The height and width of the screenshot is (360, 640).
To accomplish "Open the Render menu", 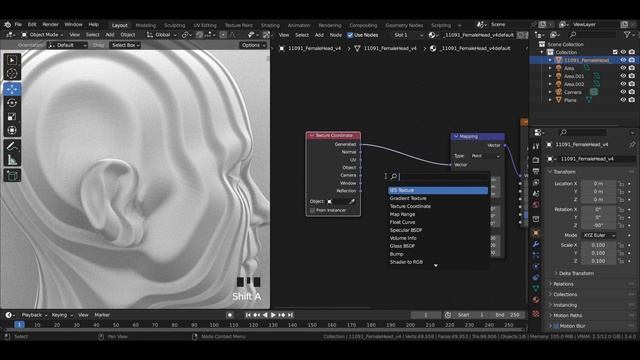I will [x=50, y=24].
